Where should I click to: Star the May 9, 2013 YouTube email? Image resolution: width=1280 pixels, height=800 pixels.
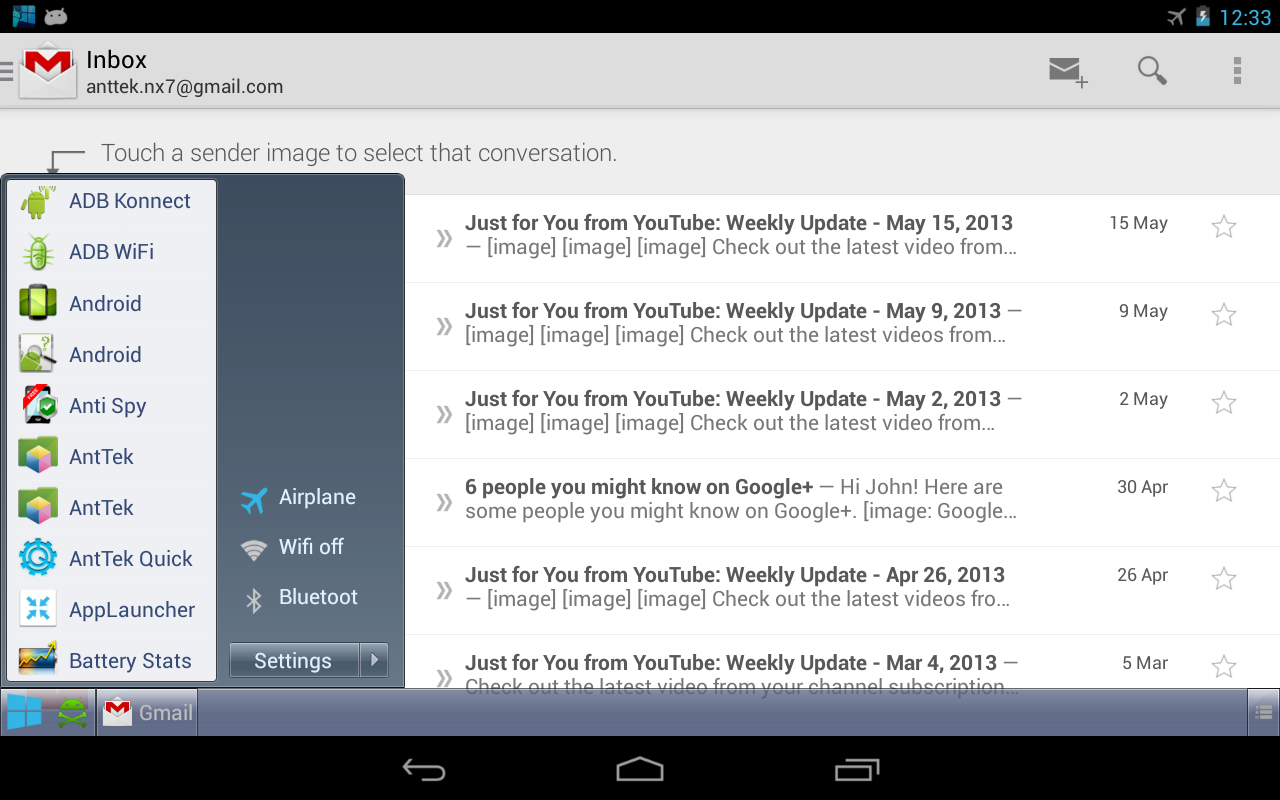pos(1224,315)
